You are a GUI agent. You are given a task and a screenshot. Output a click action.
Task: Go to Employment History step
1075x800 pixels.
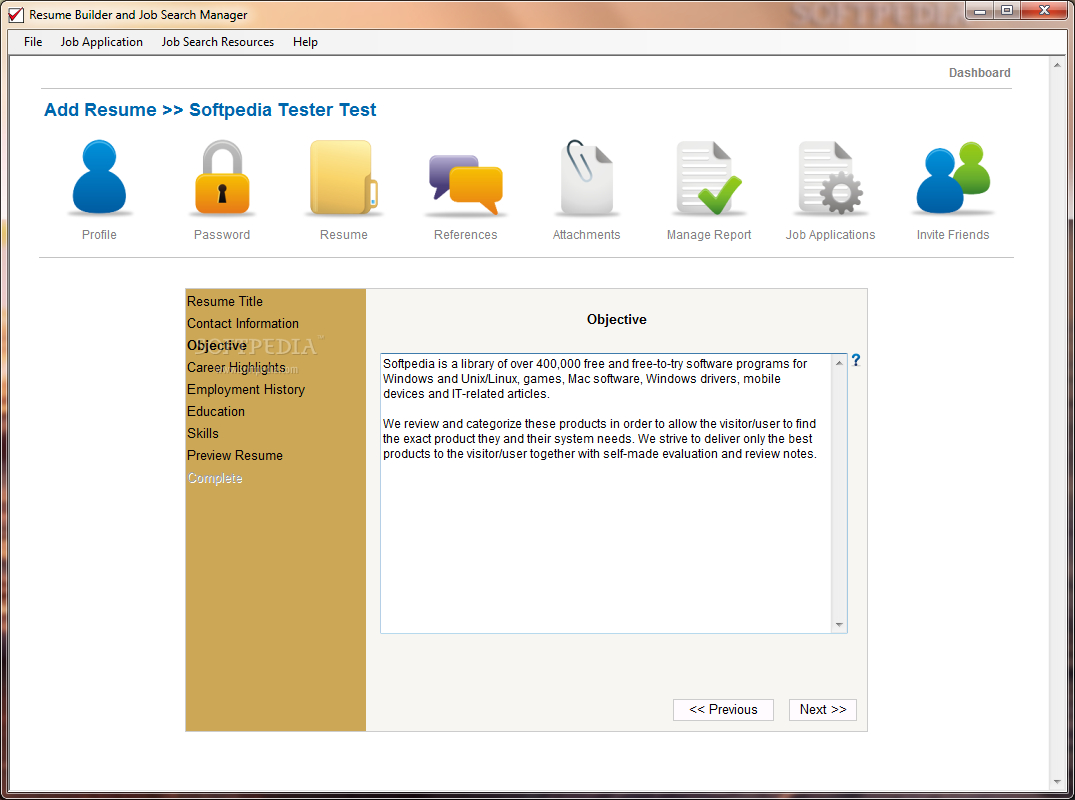click(245, 389)
